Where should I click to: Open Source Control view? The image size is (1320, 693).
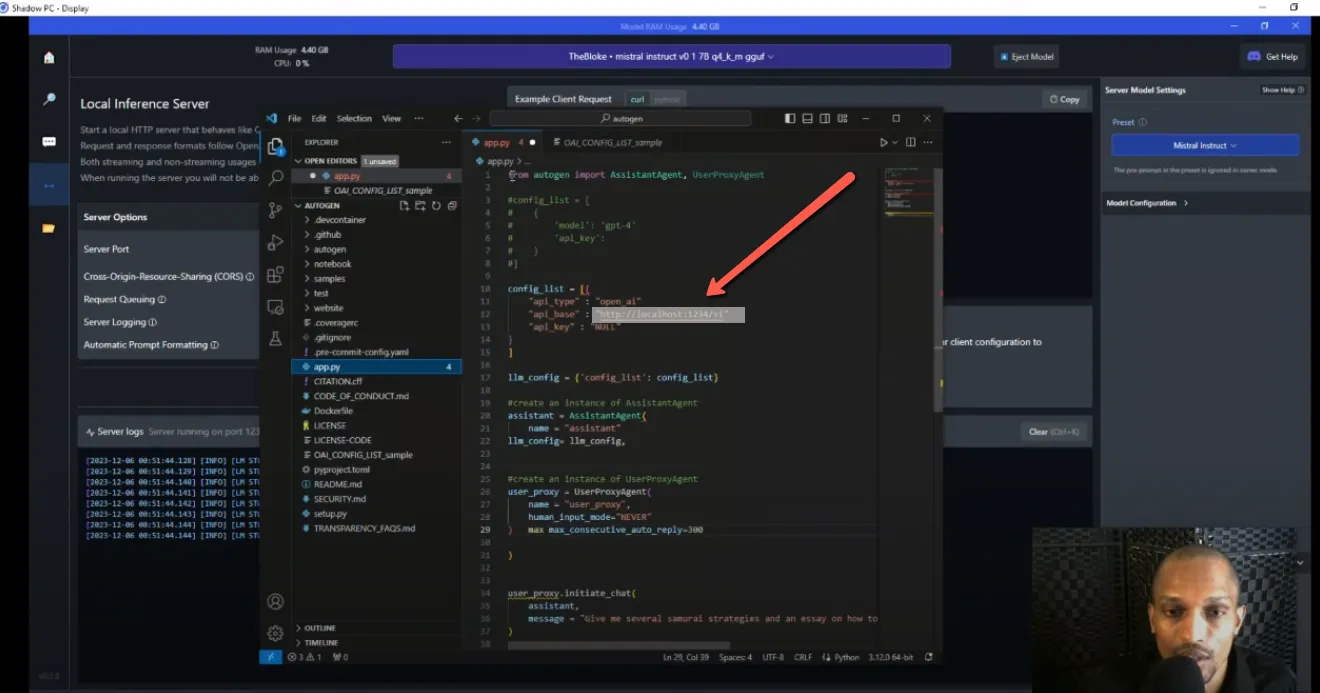tap(275, 210)
